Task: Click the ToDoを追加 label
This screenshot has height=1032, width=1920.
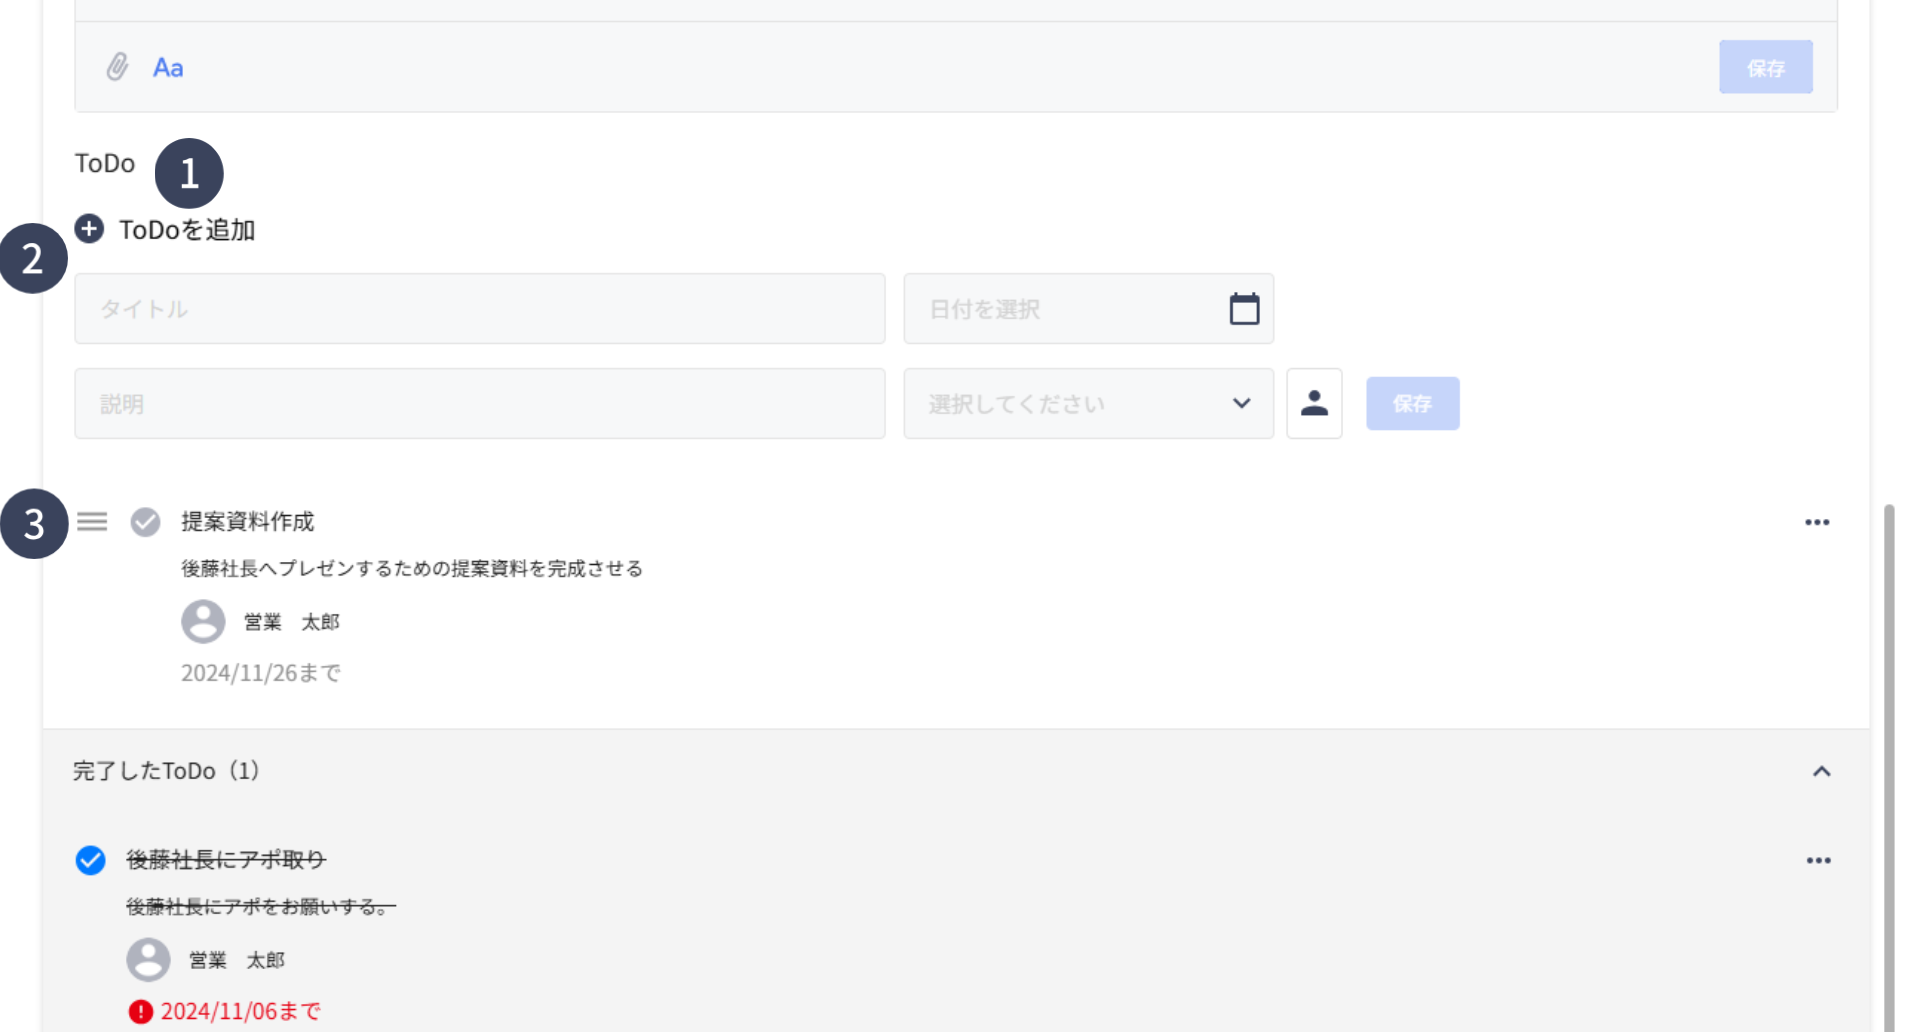Action: tap(187, 230)
